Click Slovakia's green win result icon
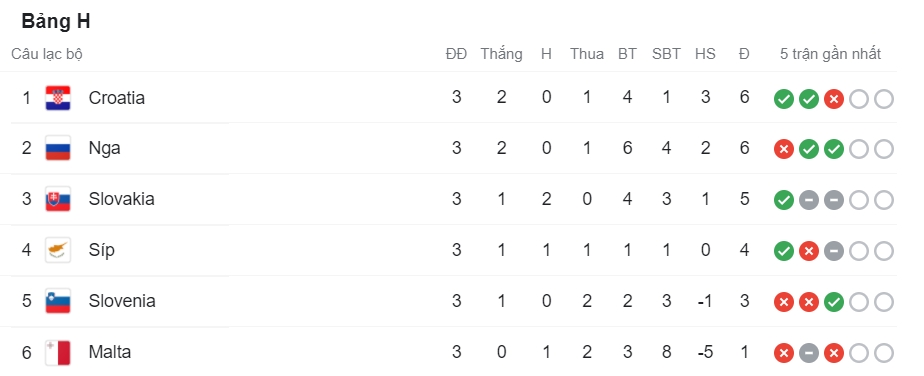 (784, 200)
